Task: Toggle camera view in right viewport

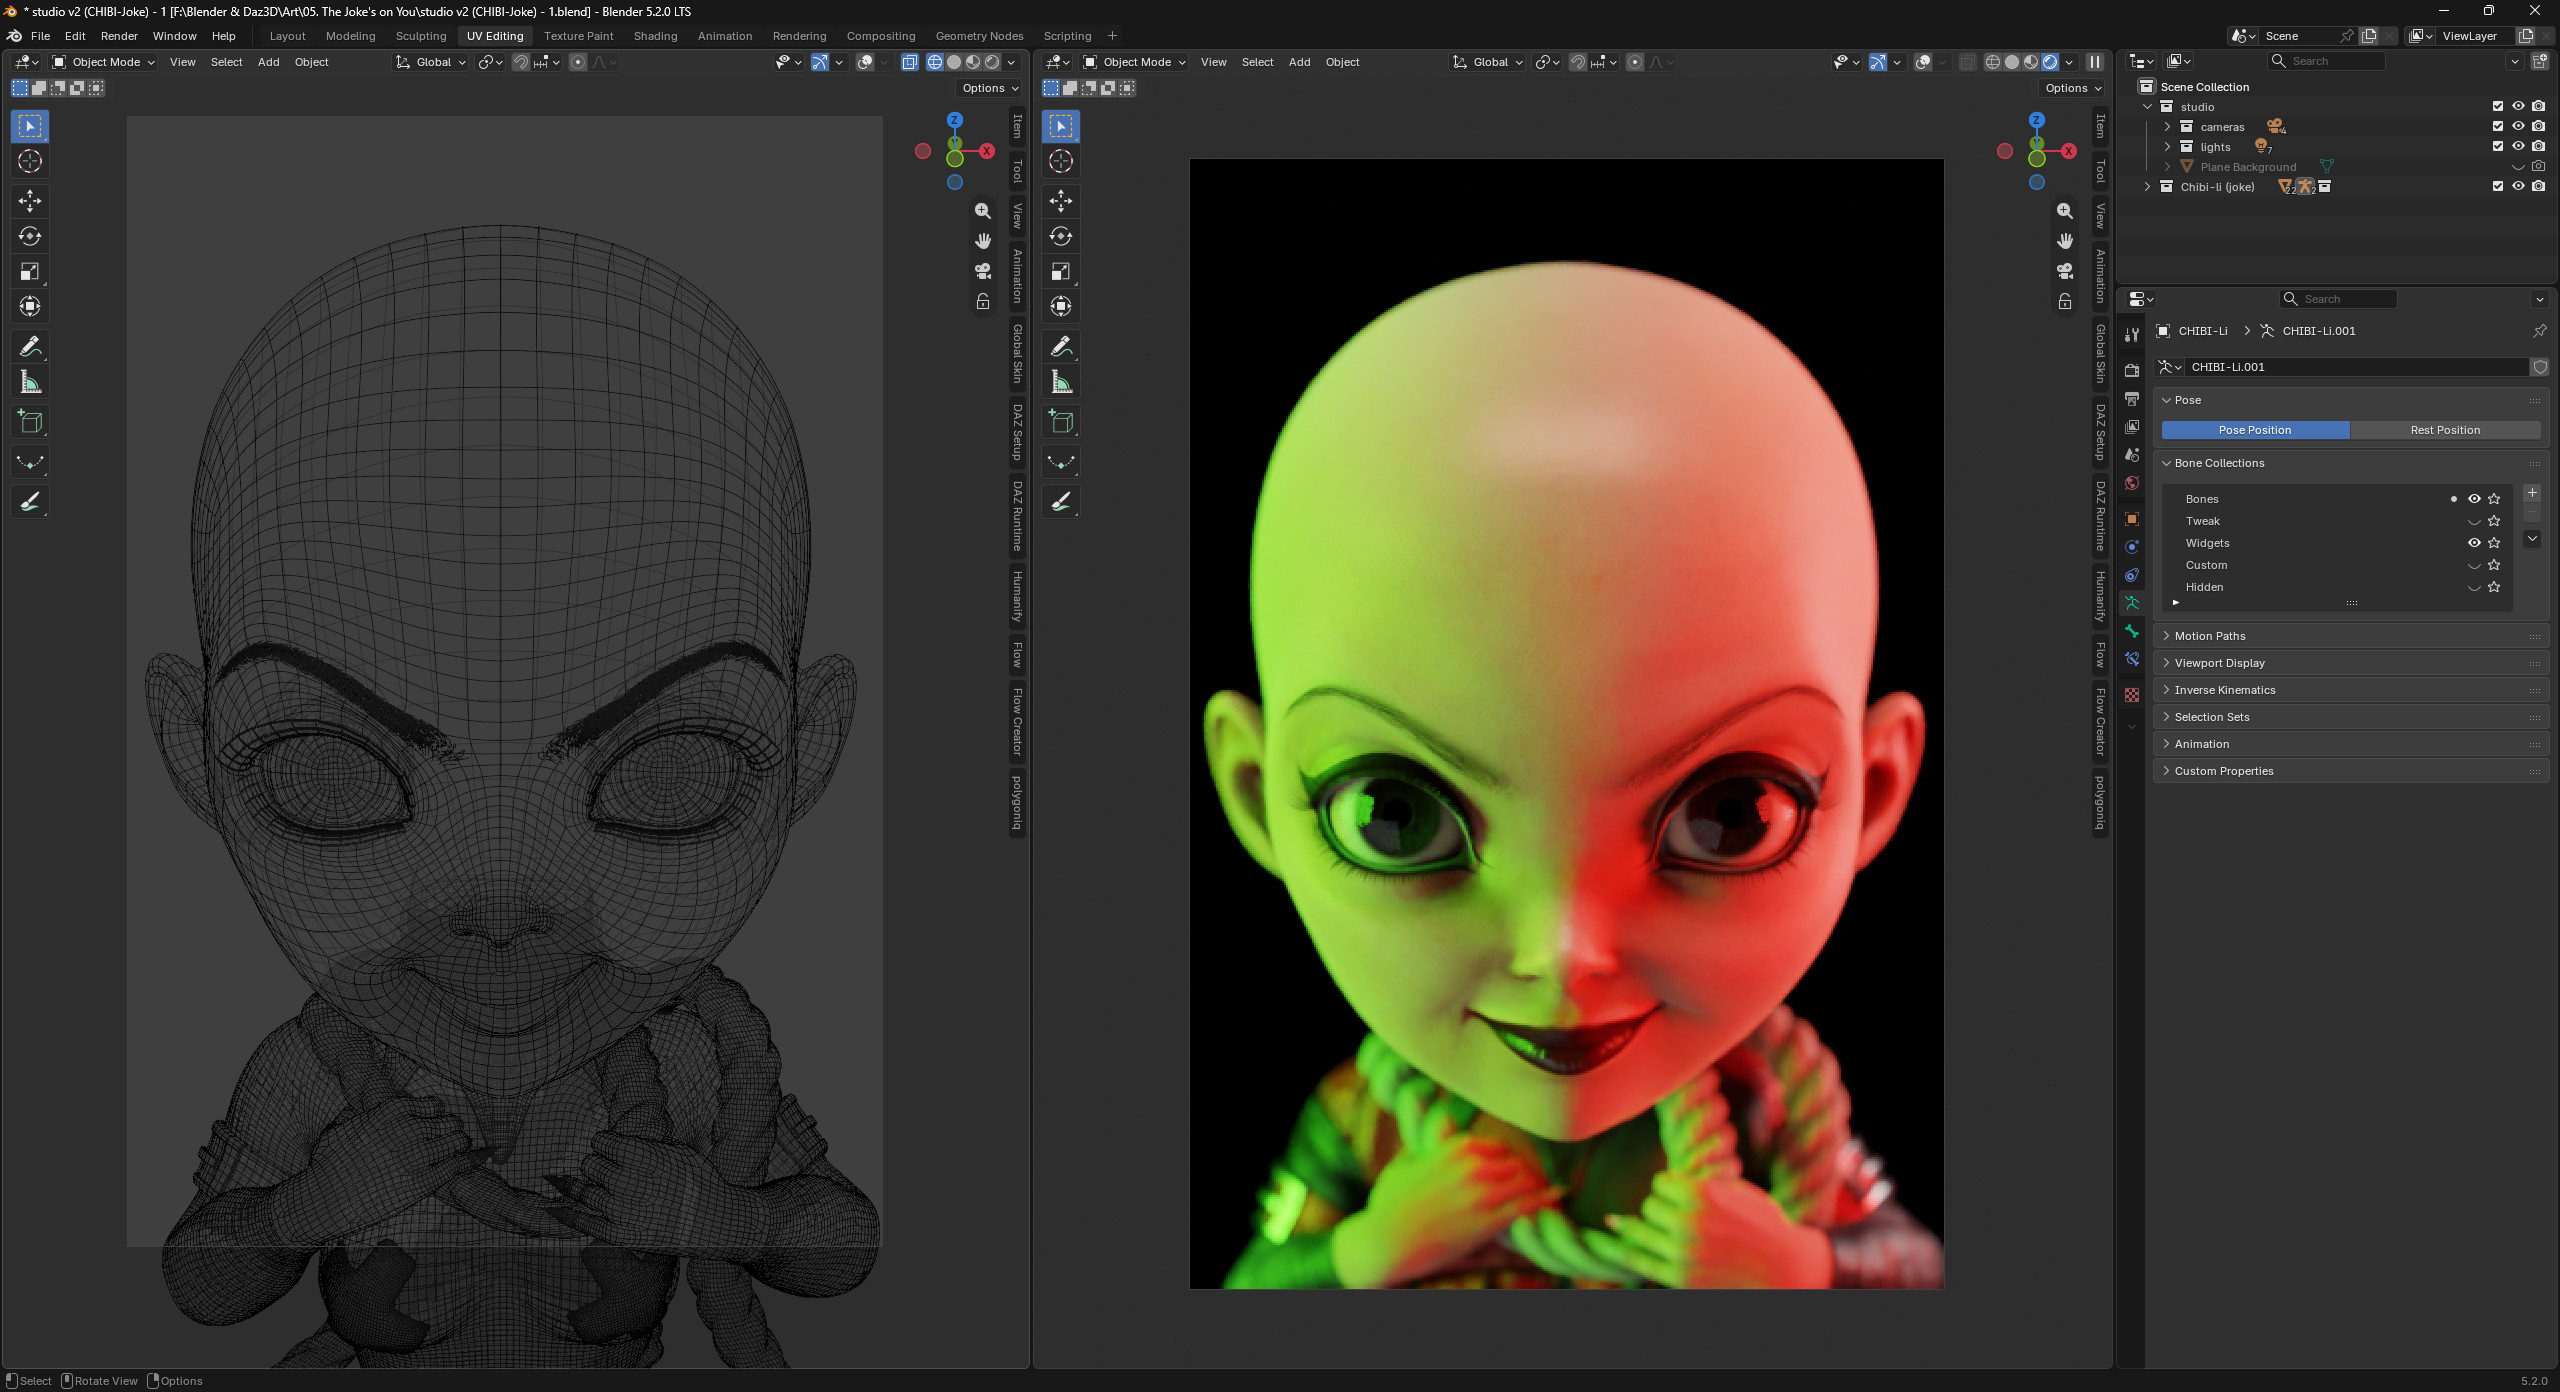Action: click(2065, 271)
